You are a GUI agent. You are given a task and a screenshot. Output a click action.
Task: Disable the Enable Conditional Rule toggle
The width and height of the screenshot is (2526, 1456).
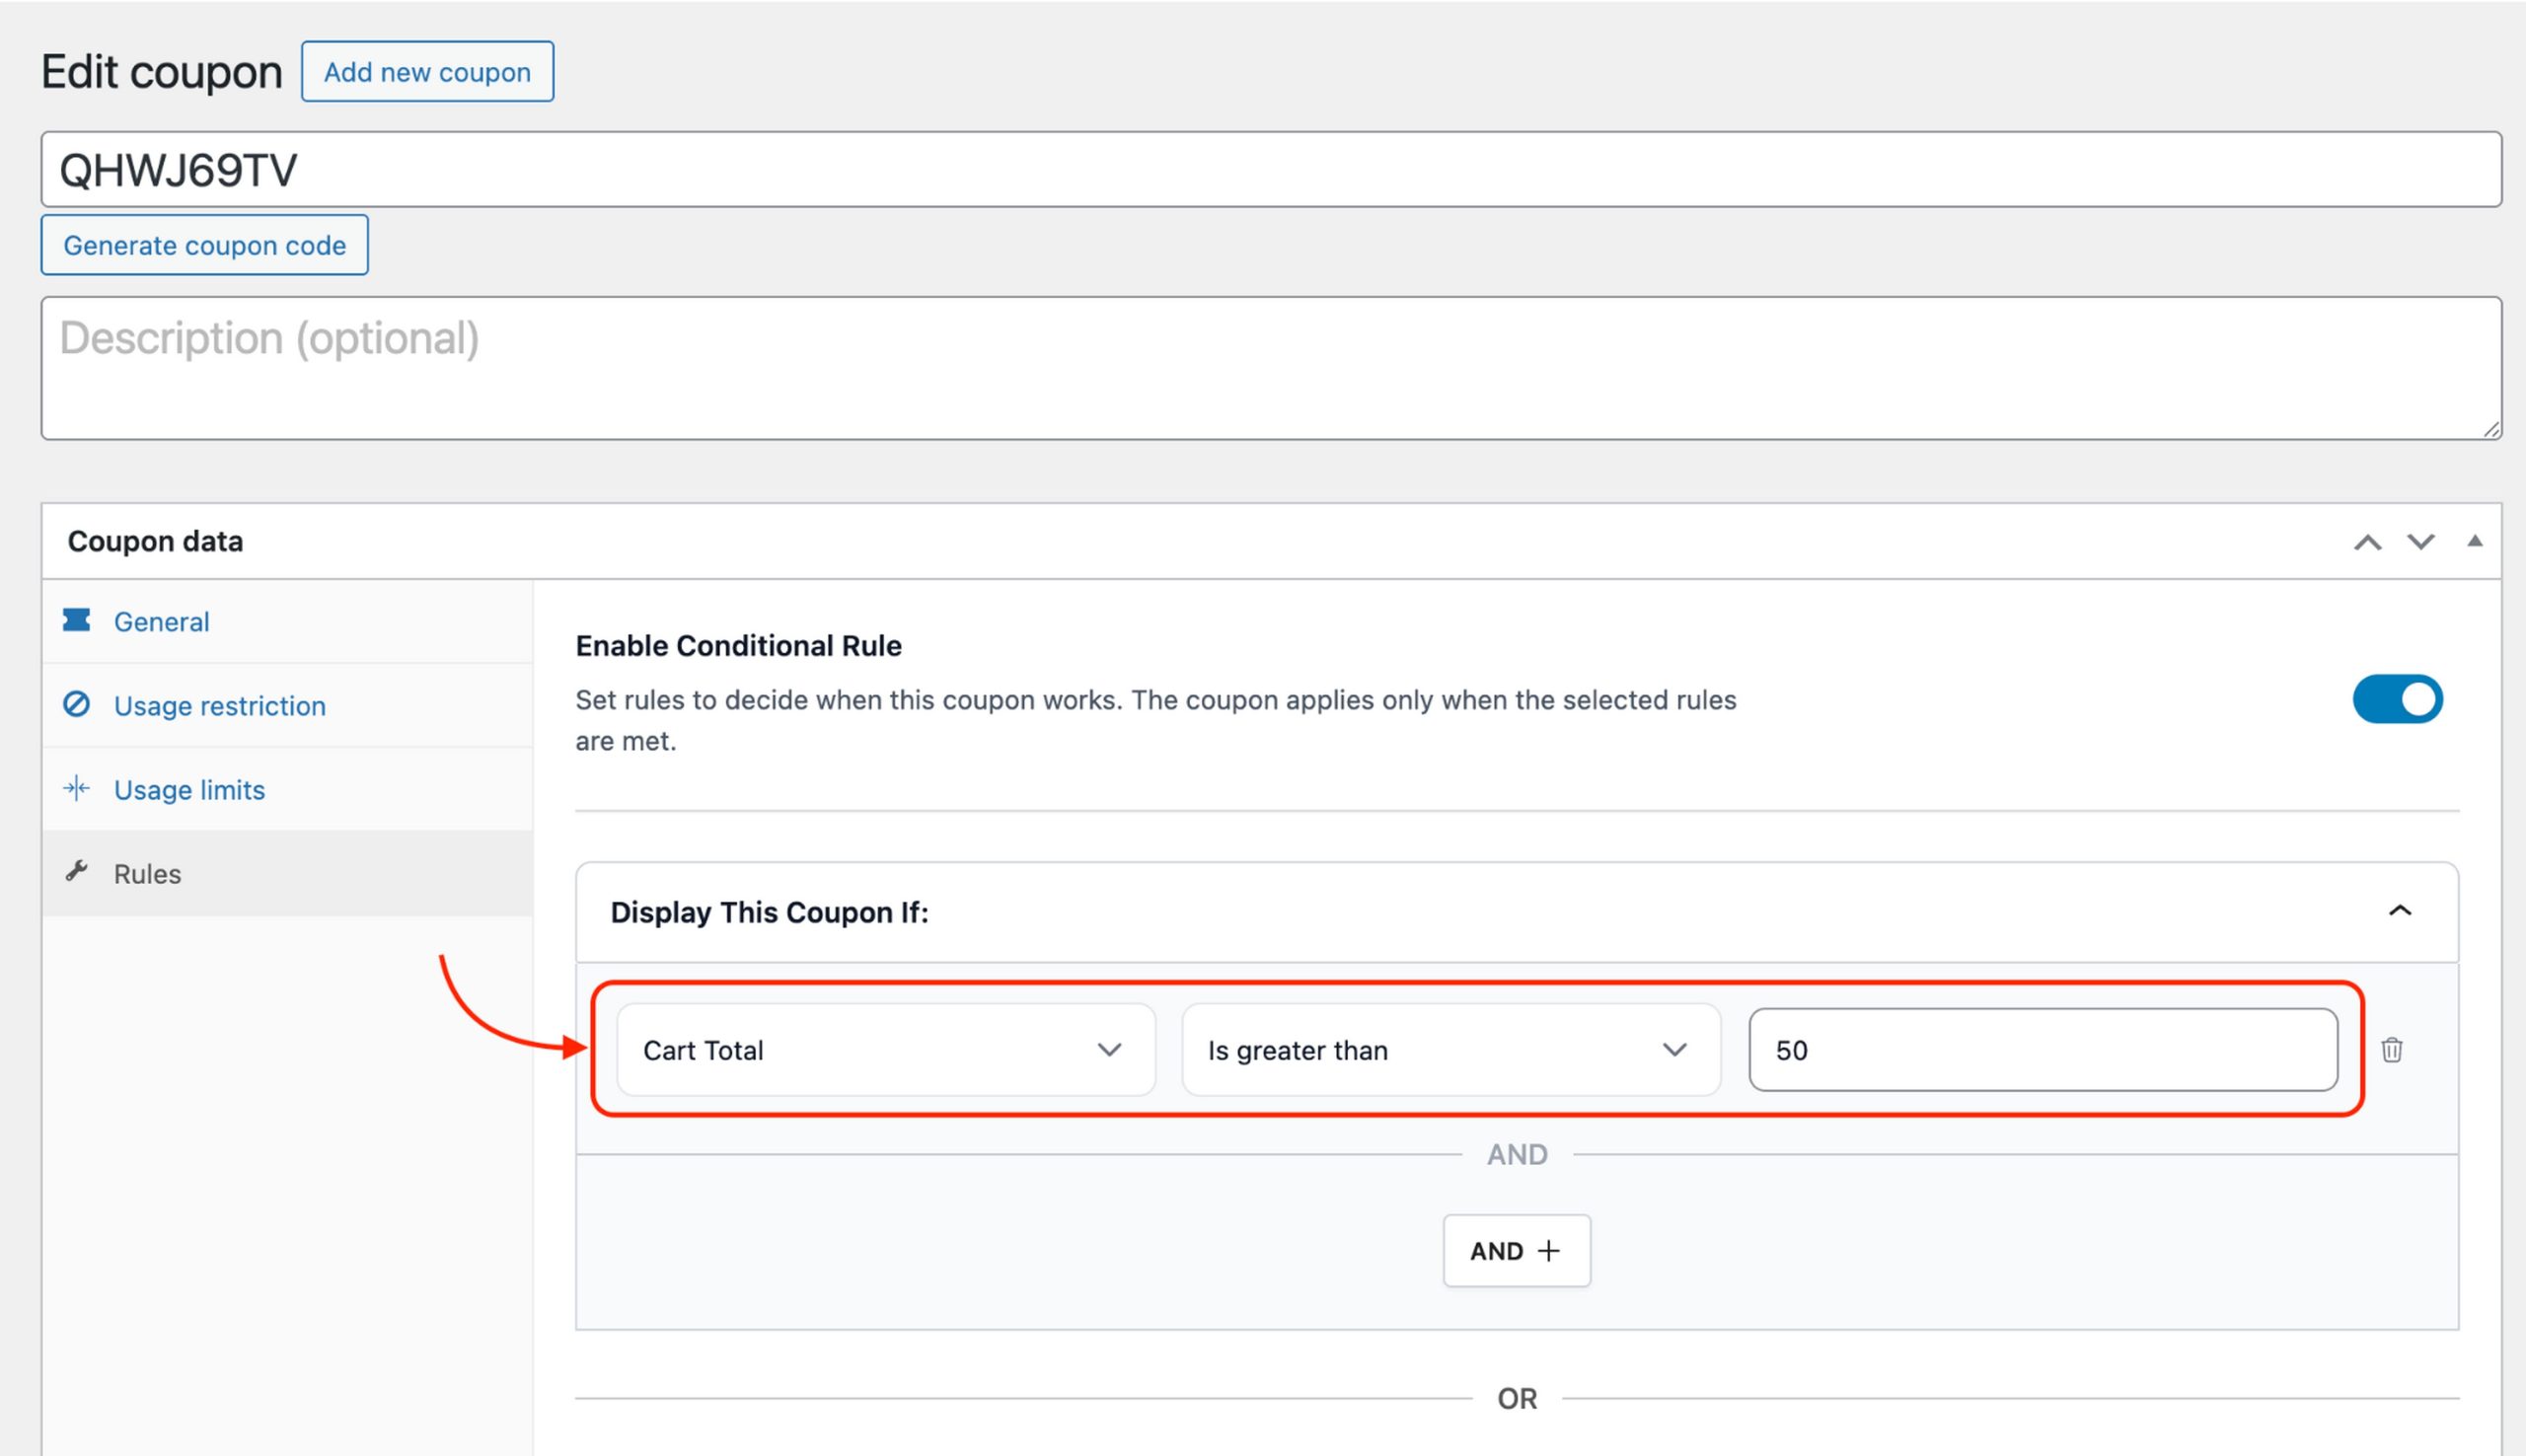point(2397,699)
